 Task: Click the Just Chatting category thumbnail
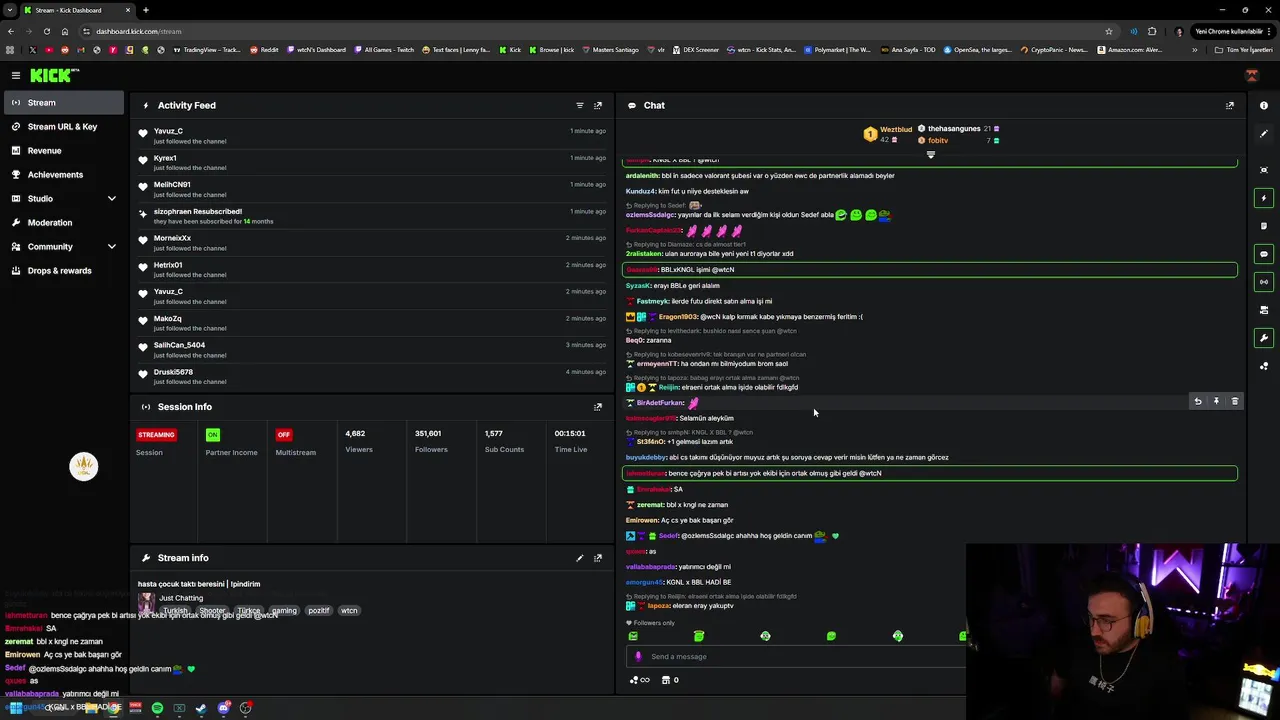coord(146,604)
